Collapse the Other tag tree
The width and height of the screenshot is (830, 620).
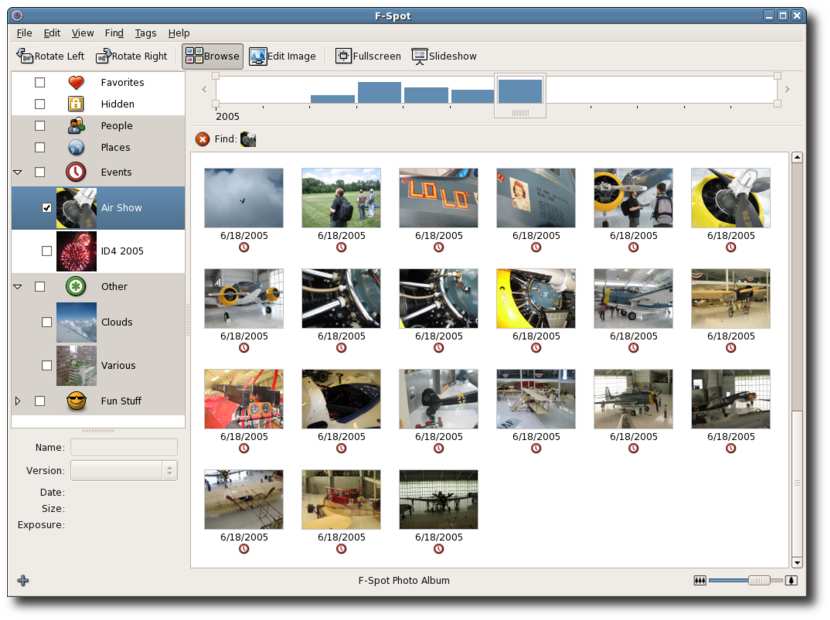tap(17, 286)
